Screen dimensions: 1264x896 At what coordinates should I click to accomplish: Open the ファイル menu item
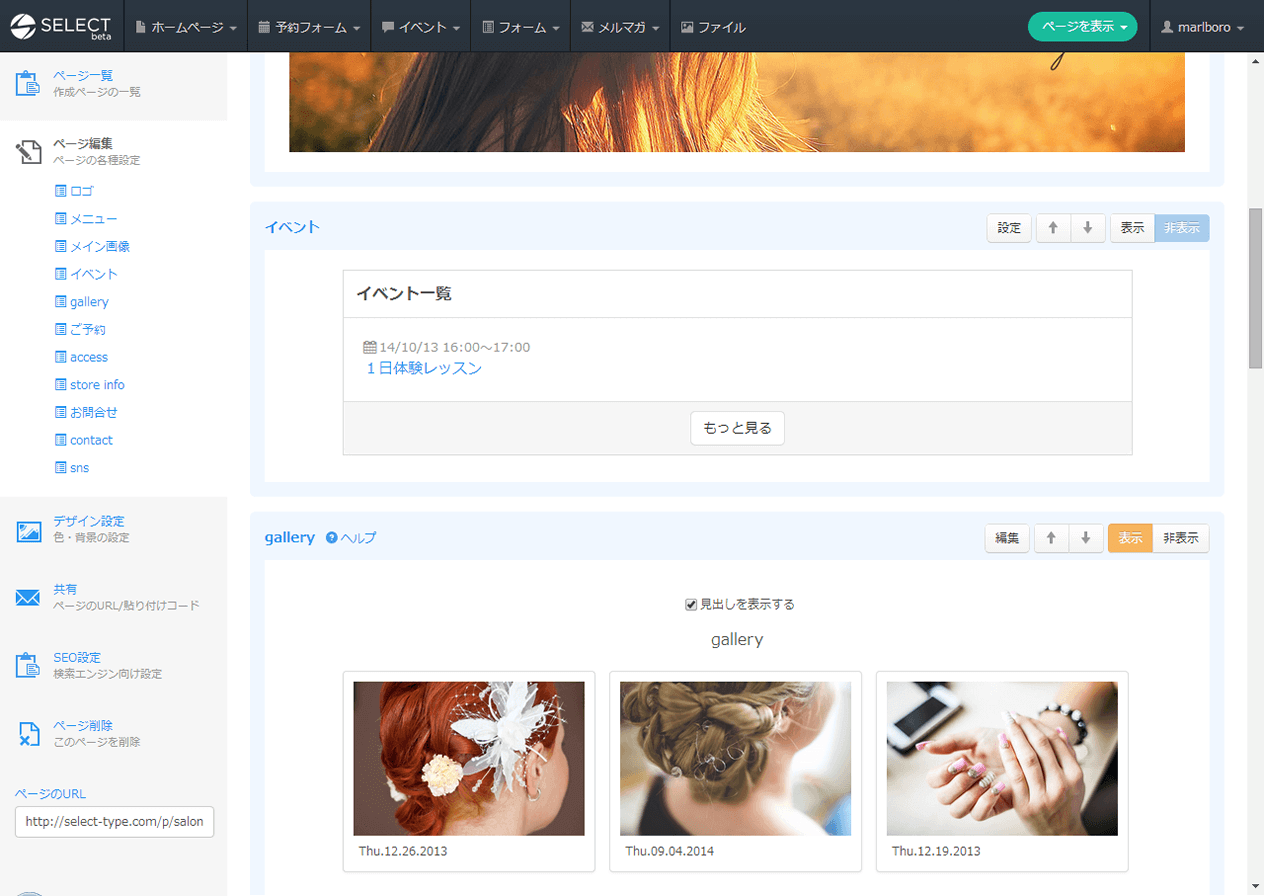tap(713, 28)
